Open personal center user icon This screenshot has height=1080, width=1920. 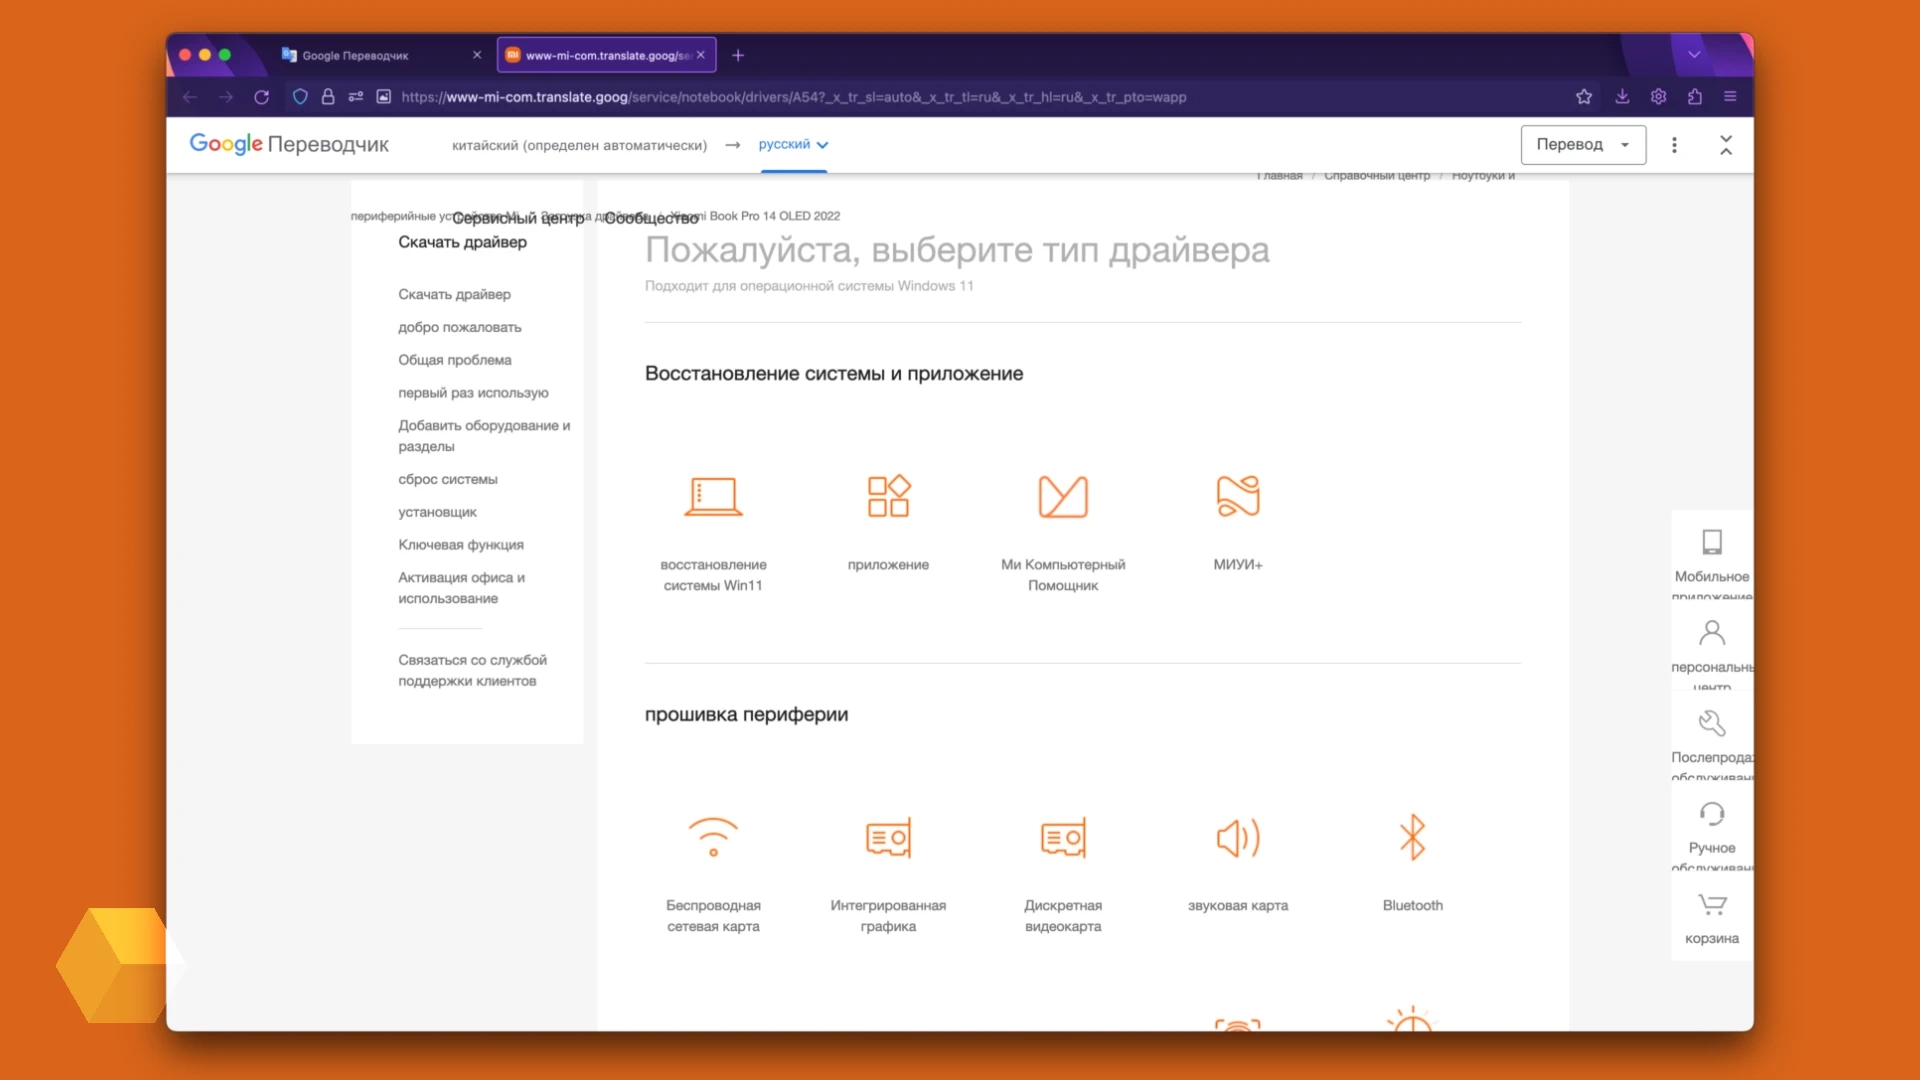coord(1712,633)
